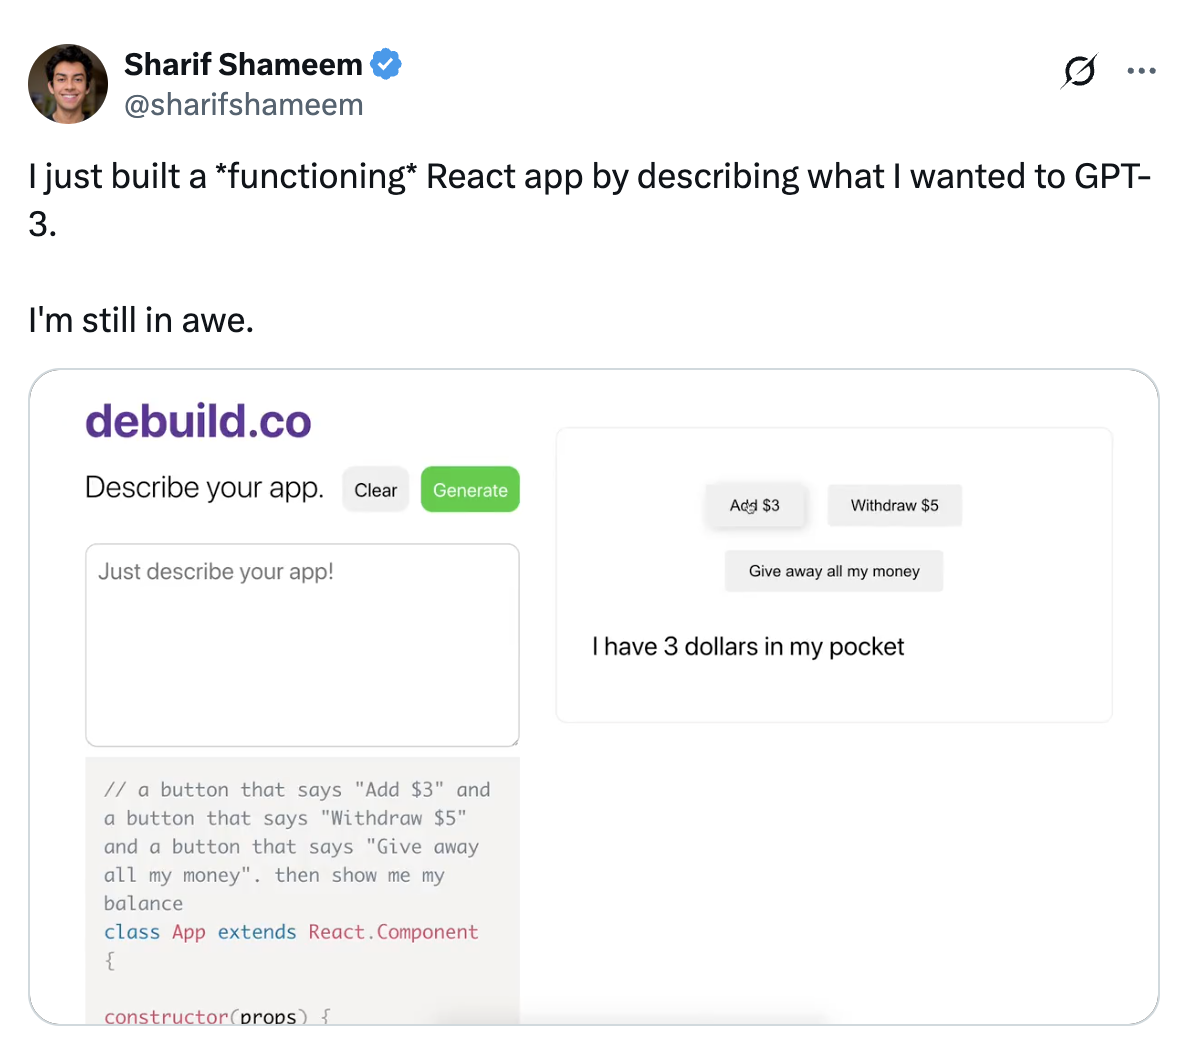Open the three-dots more options menu
This screenshot has width=1182, height=1054.
click(x=1141, y=71)
